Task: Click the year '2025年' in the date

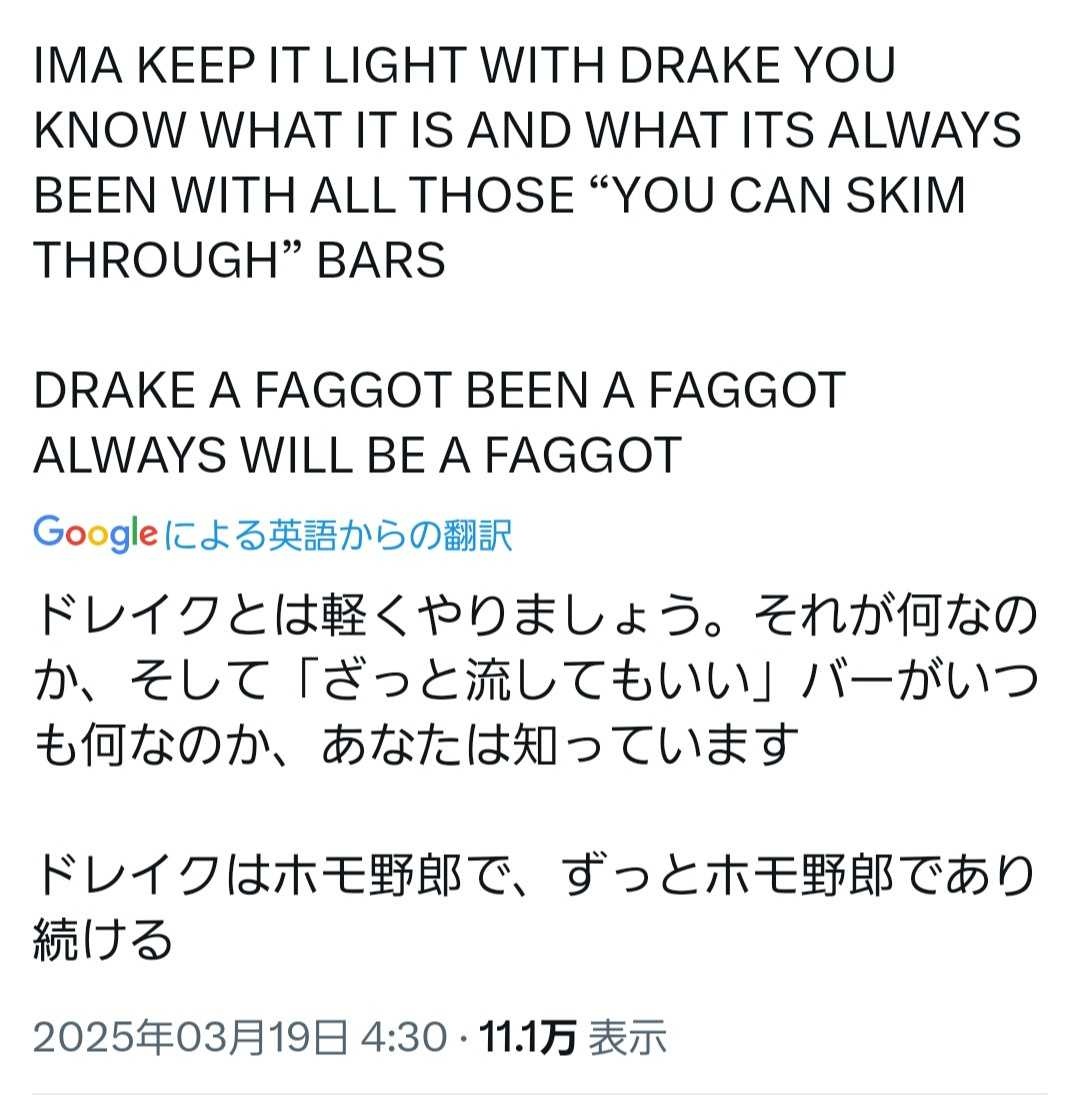Action: tap(103, 1037)
